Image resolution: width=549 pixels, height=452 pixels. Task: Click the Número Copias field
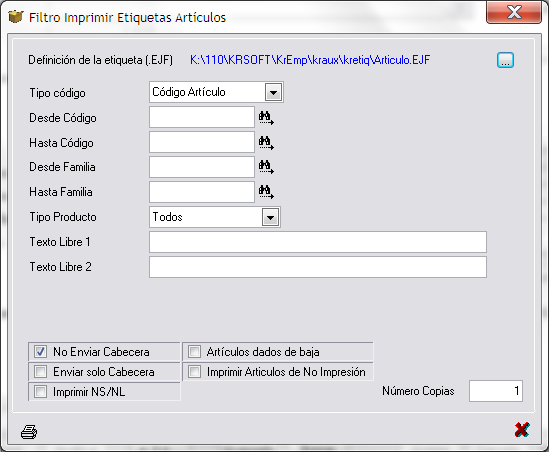pos(496,391)
